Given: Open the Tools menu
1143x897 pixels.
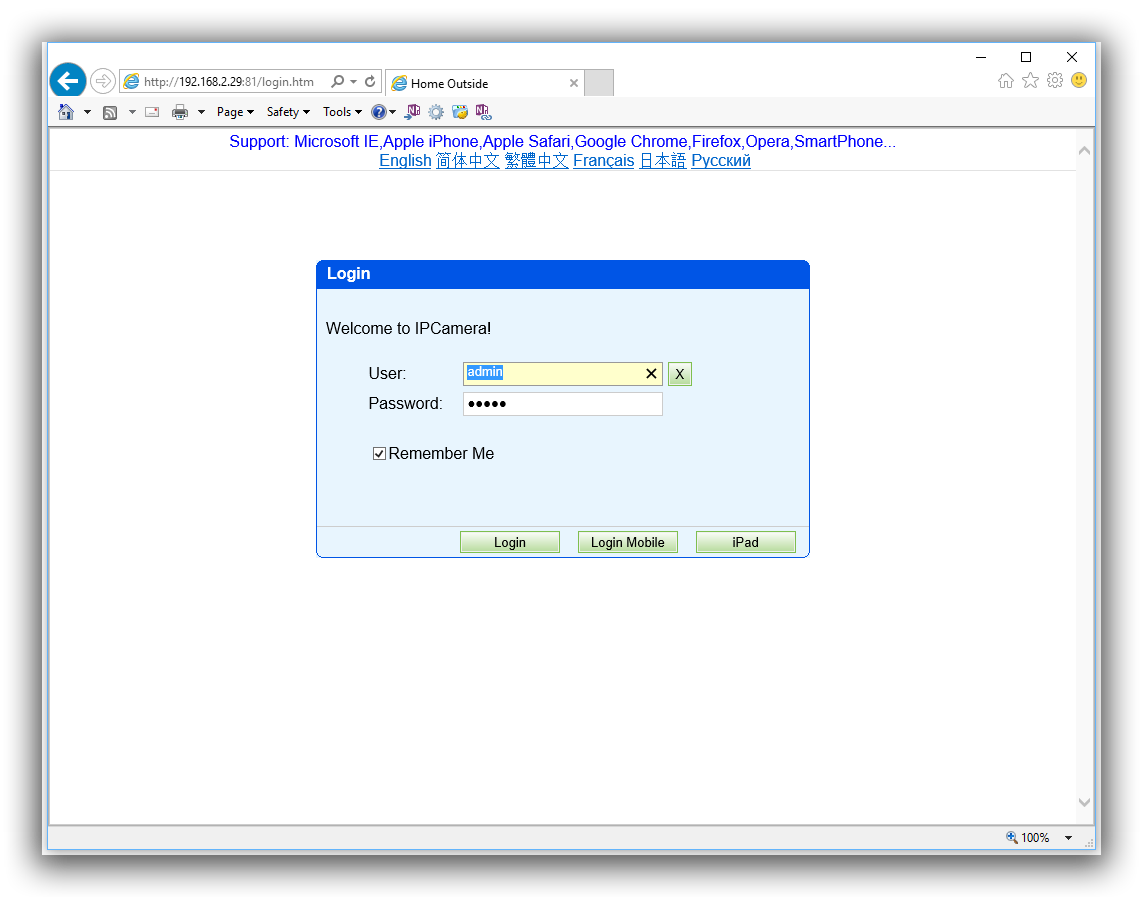Looking at the screenshot, I should pos(342,112).
